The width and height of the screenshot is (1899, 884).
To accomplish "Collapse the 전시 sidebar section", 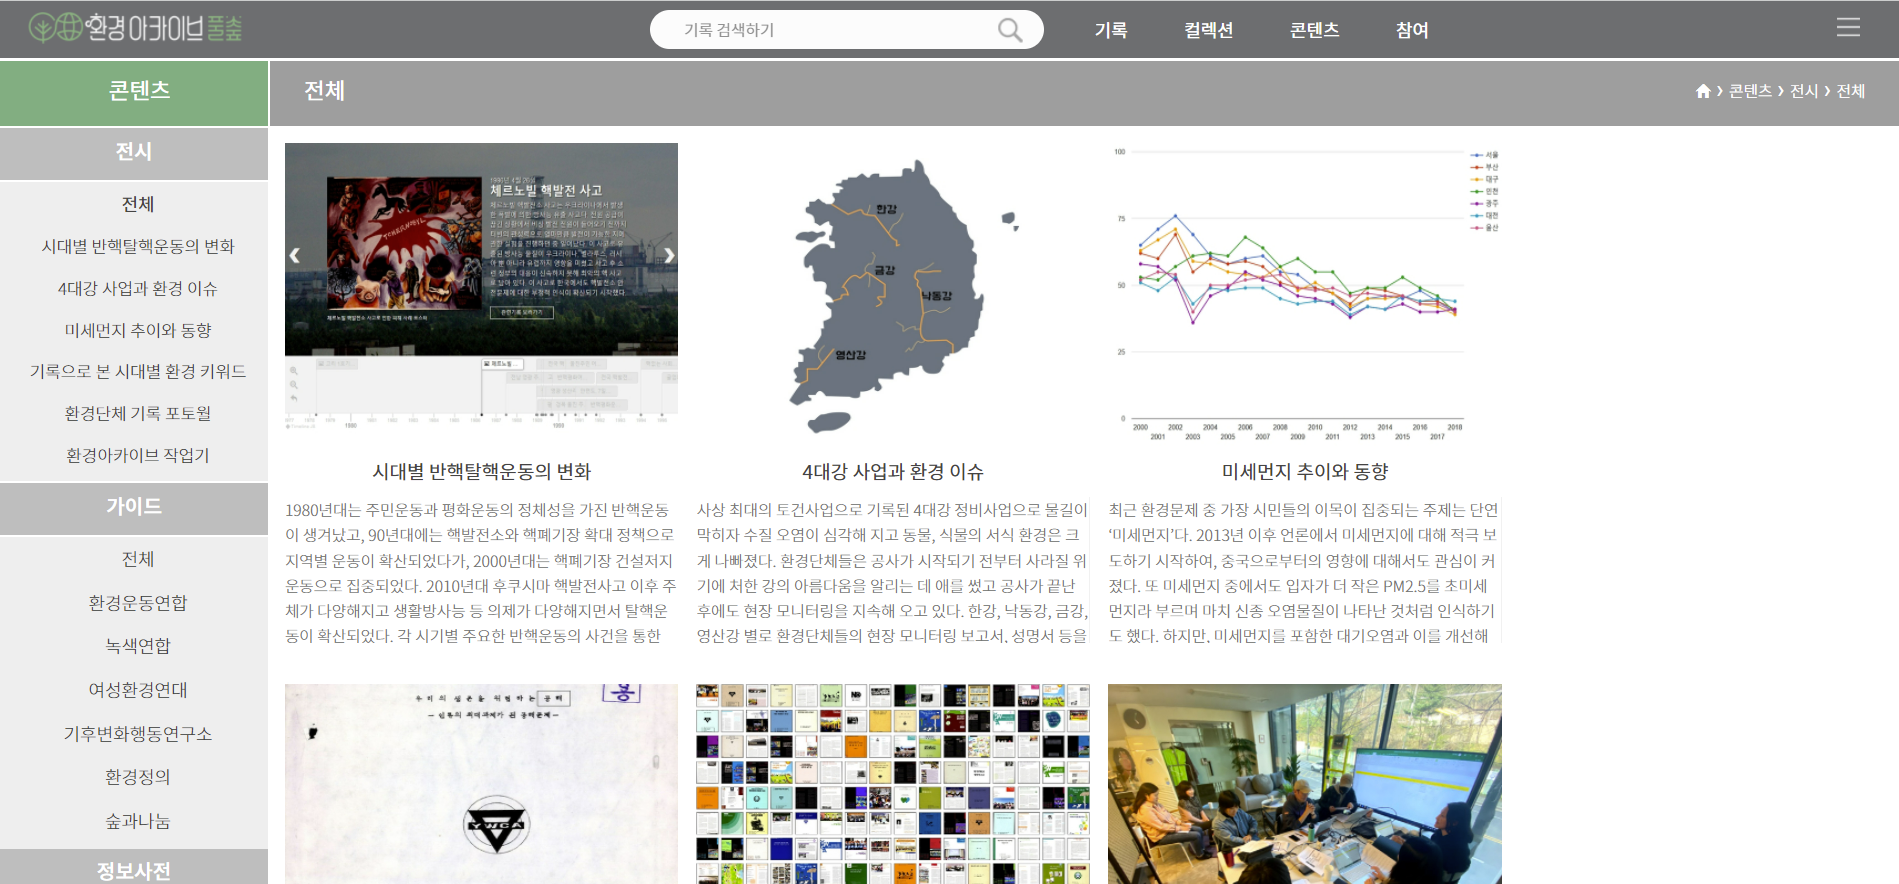I will point(134,152).
